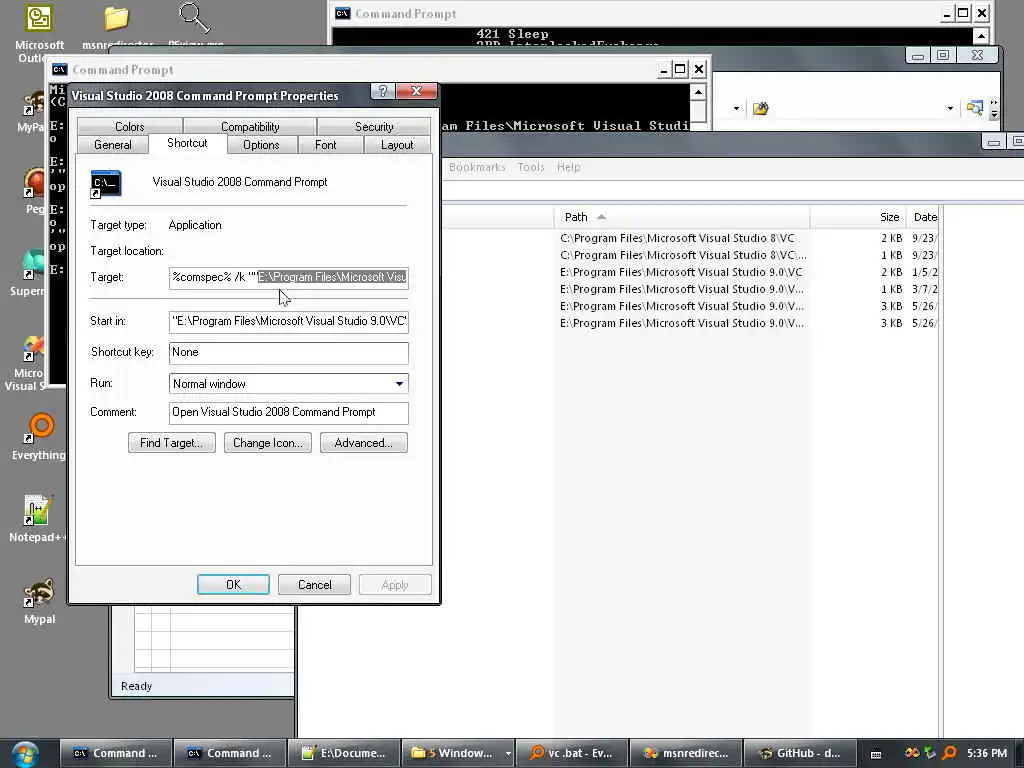Open the msnredirec... taskbar item

tap(686, 753)
